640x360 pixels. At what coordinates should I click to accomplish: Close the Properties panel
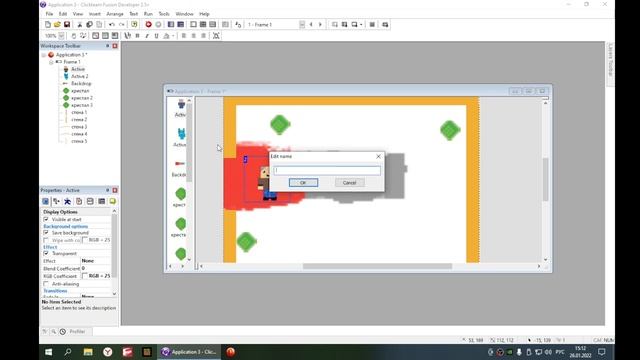pos(115,190)
